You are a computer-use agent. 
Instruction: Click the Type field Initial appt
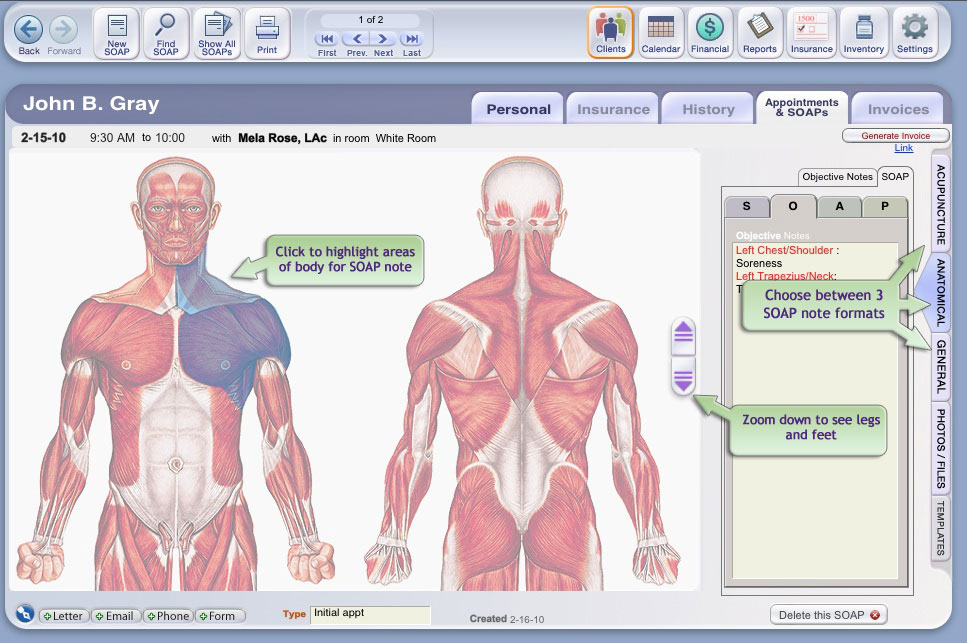[x=370, y=615]
